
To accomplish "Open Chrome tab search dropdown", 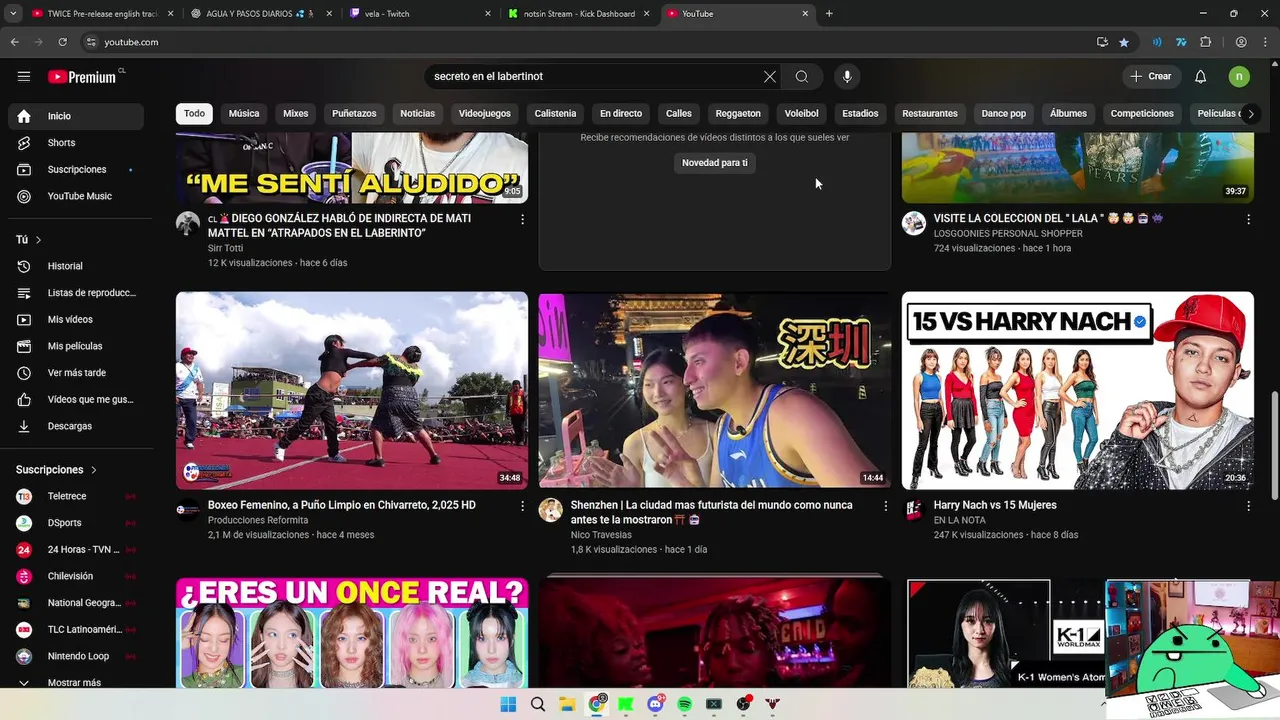I will (x=13, y=14).
